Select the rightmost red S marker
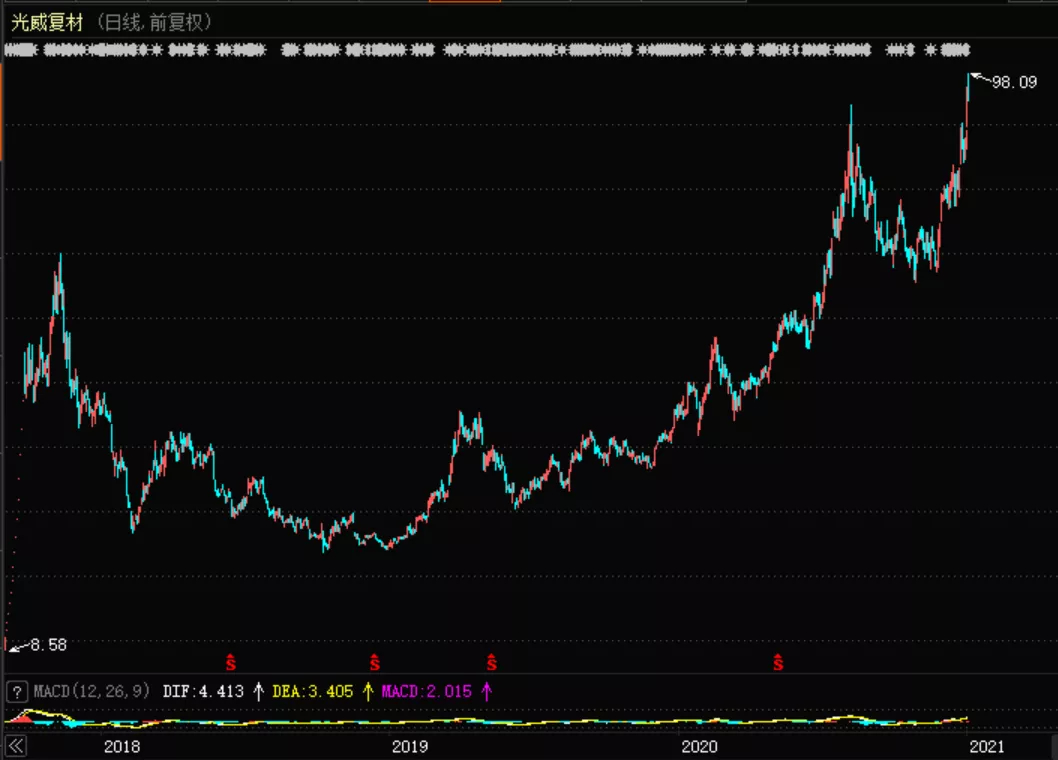Viewport: 1058px width, 760px height. (x=777, y=662)
